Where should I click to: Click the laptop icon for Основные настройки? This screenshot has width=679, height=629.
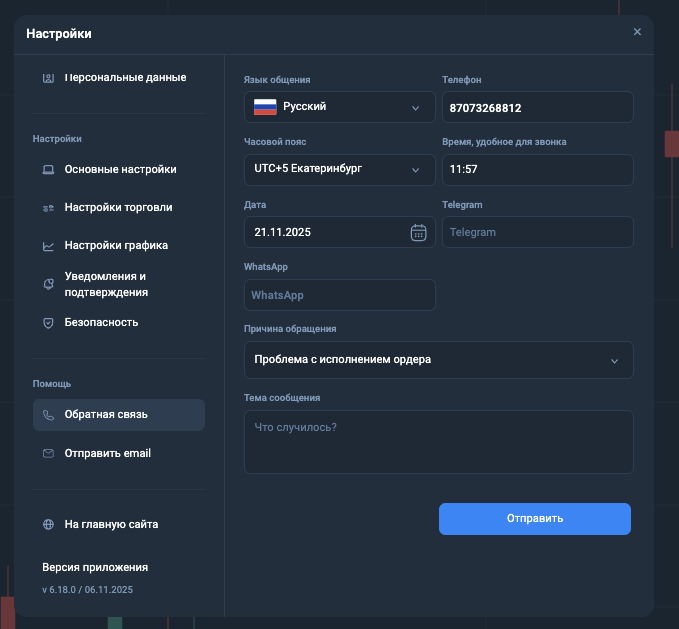tap(48, 169)
